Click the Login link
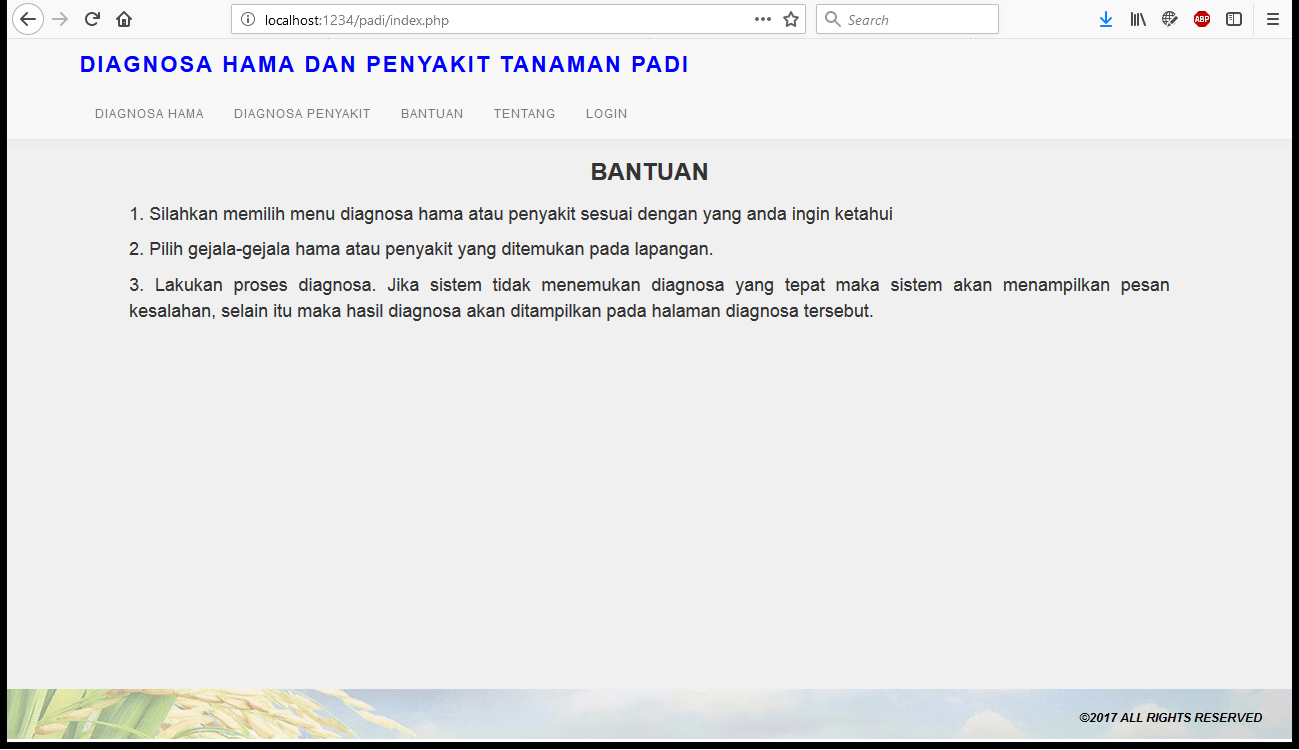Screen dimensions: 1299x750 [606, 114]
